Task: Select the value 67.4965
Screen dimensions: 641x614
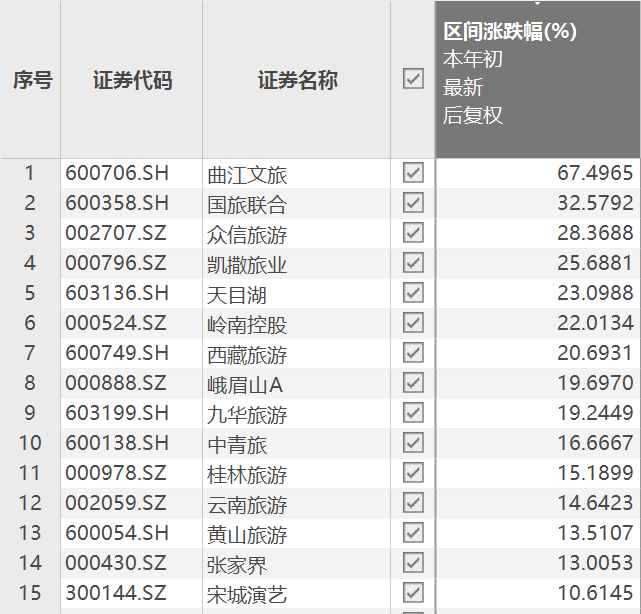Action: [595, 173]
